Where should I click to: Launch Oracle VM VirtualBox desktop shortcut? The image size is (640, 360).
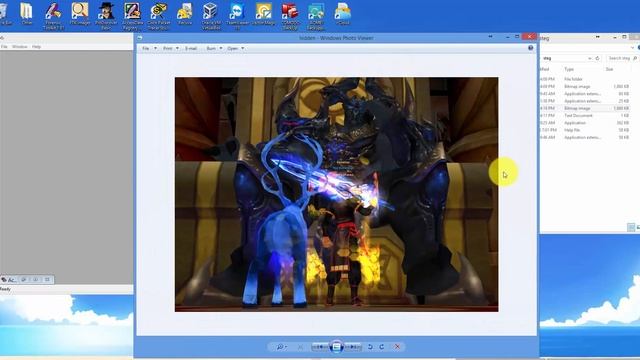click(x=211, y=16)
